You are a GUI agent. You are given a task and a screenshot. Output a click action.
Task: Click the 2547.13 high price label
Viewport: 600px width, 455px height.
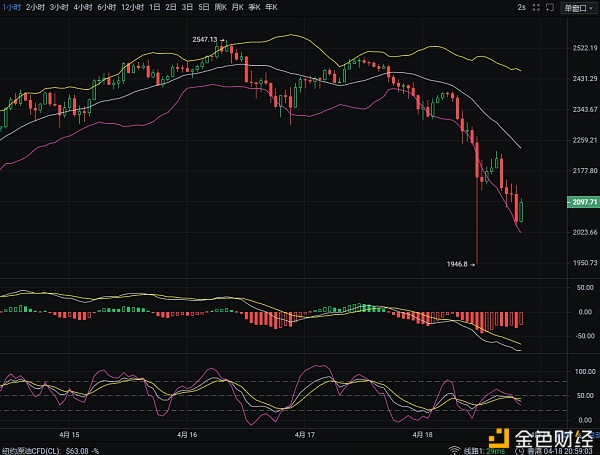(x=205, y=39)
